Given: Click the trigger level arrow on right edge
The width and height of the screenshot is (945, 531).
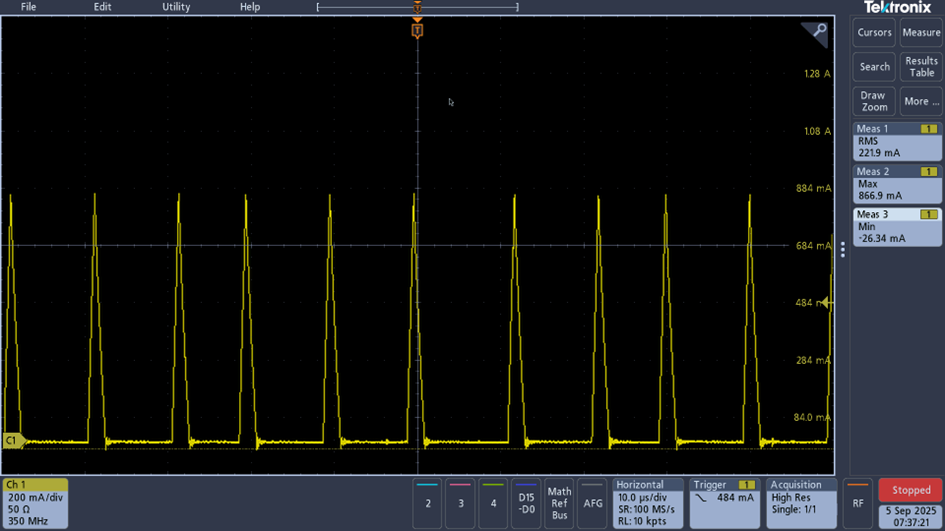Looking at the screenshot, I should pos(826,303).
